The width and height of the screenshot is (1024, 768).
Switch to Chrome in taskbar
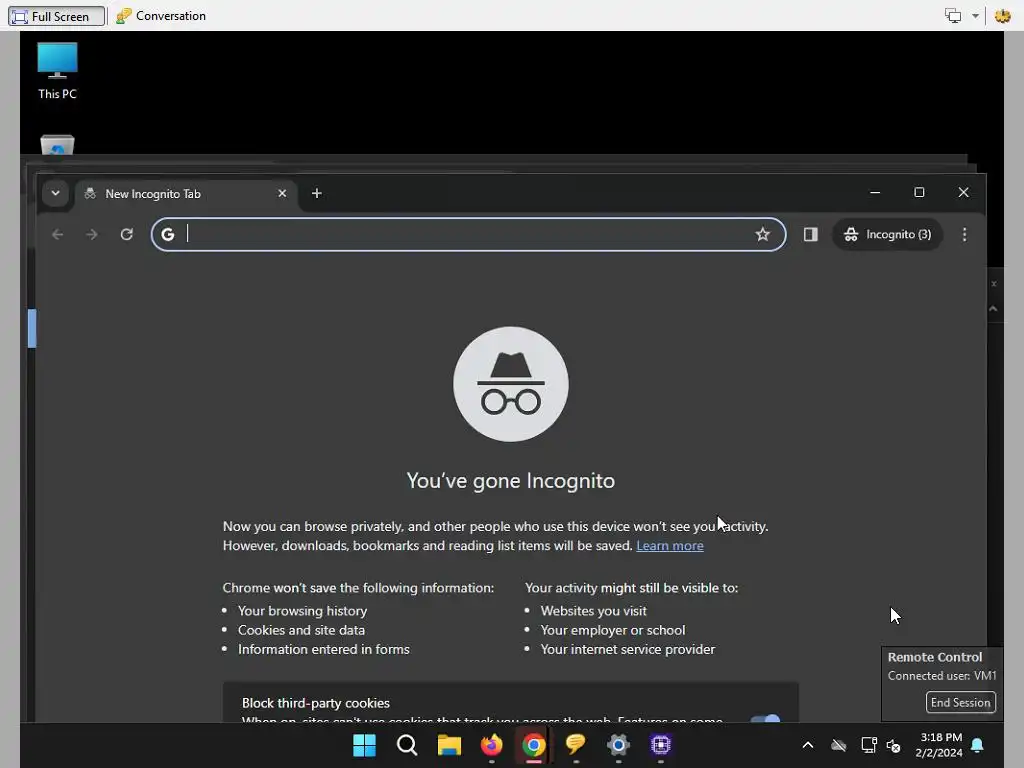[534, 745]
